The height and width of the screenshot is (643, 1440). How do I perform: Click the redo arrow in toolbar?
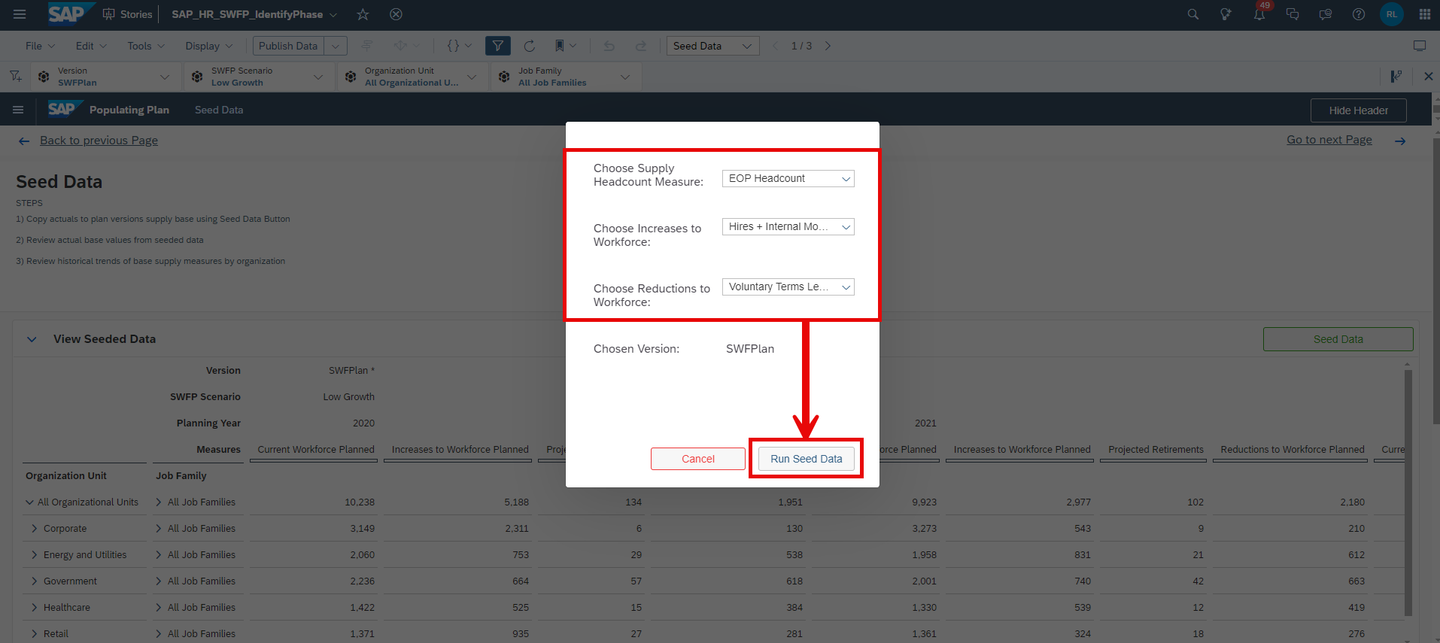(641, 46)
